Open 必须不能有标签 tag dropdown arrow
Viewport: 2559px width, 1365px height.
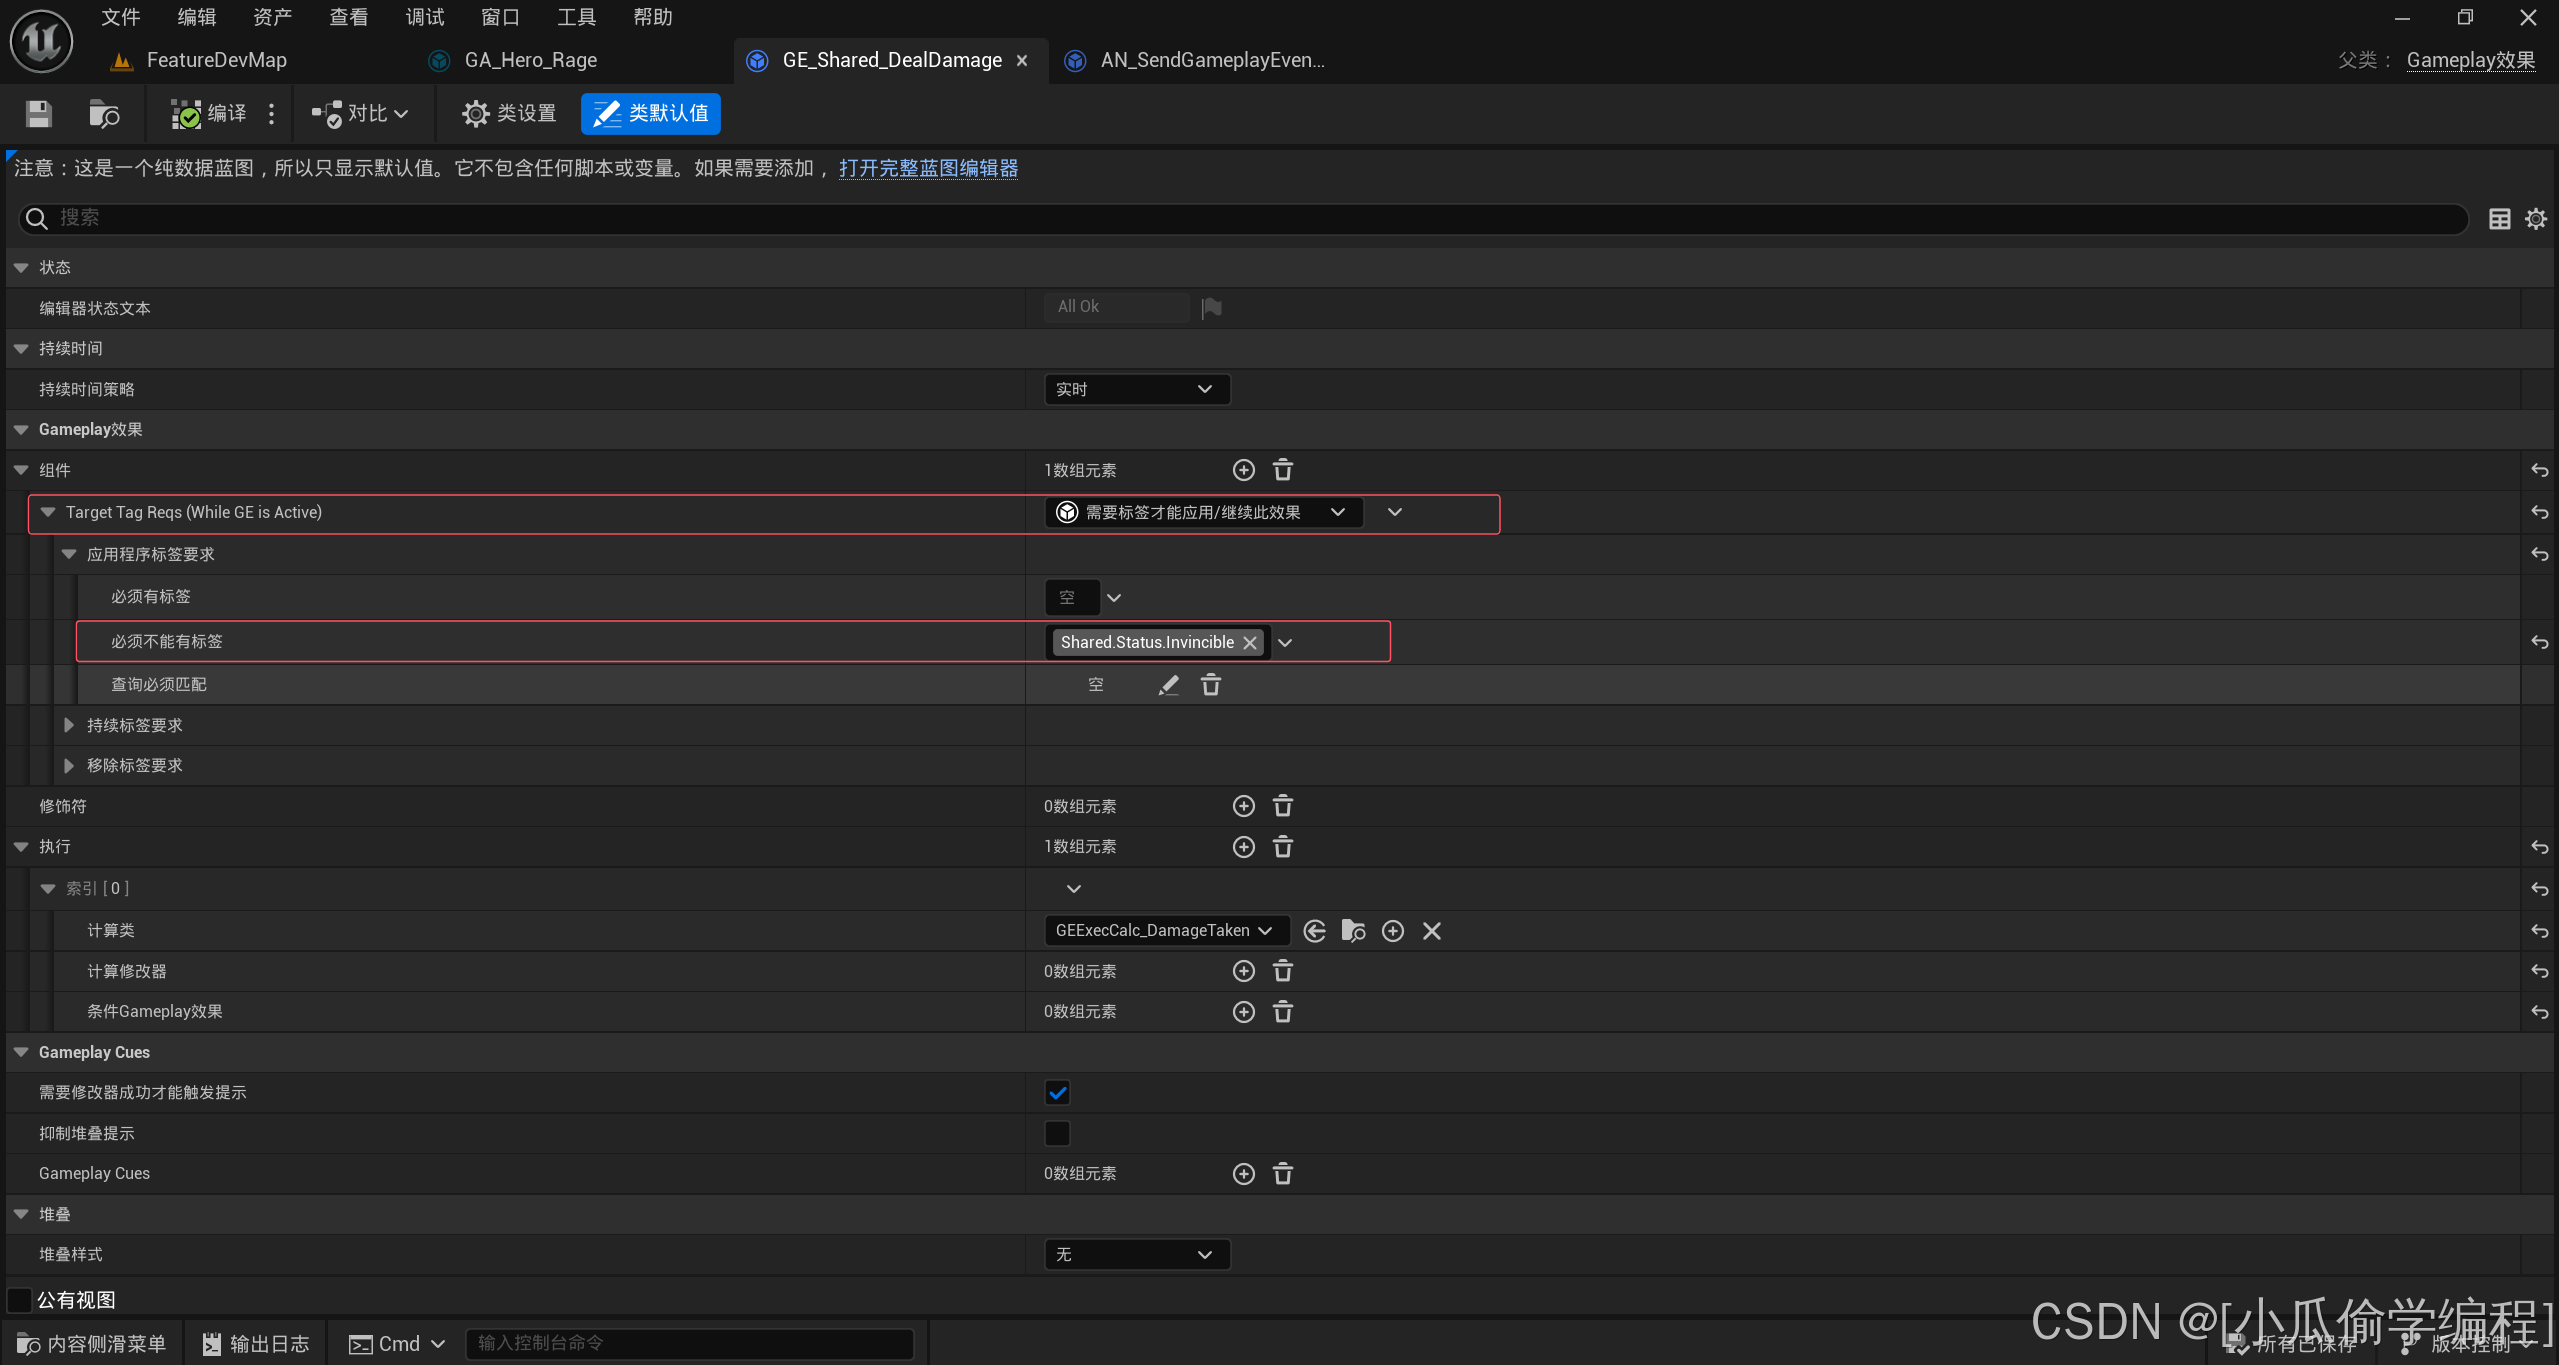pyautogui.click(x=1285, y=643)
